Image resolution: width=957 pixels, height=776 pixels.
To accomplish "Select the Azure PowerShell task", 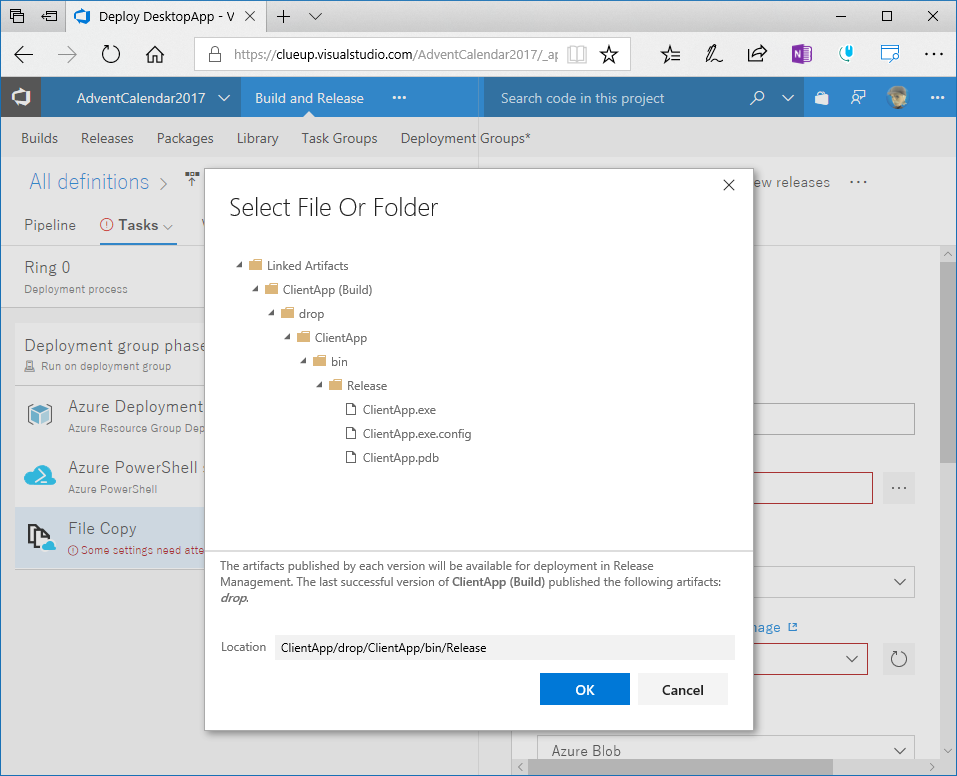I will pyautogui.click(x=110, y=476).
